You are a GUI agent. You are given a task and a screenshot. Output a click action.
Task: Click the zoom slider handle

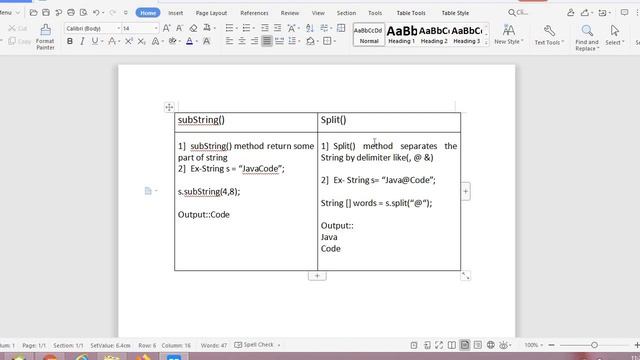pyautogui.click(x=594, y=345)
